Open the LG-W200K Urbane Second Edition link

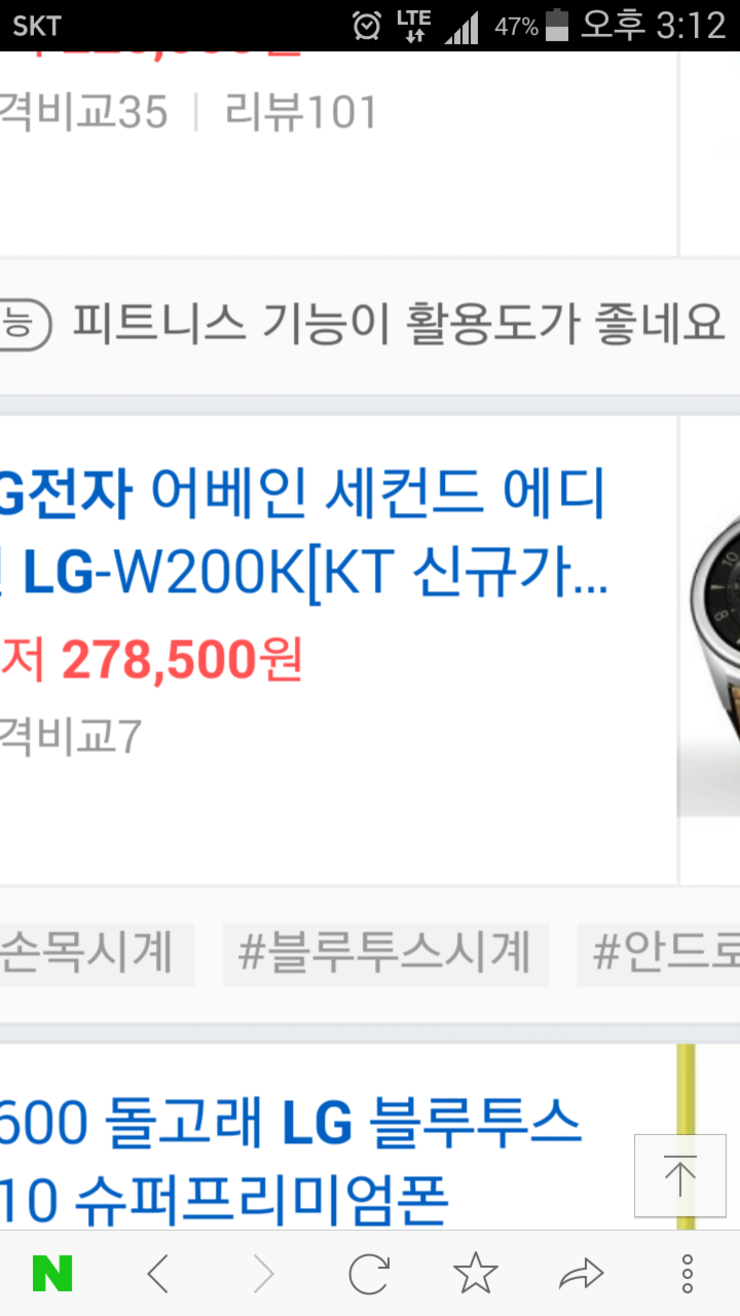[303, 537]
